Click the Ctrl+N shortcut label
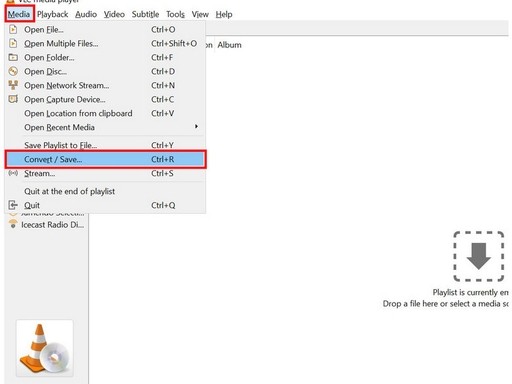 [x=163, y=86]
